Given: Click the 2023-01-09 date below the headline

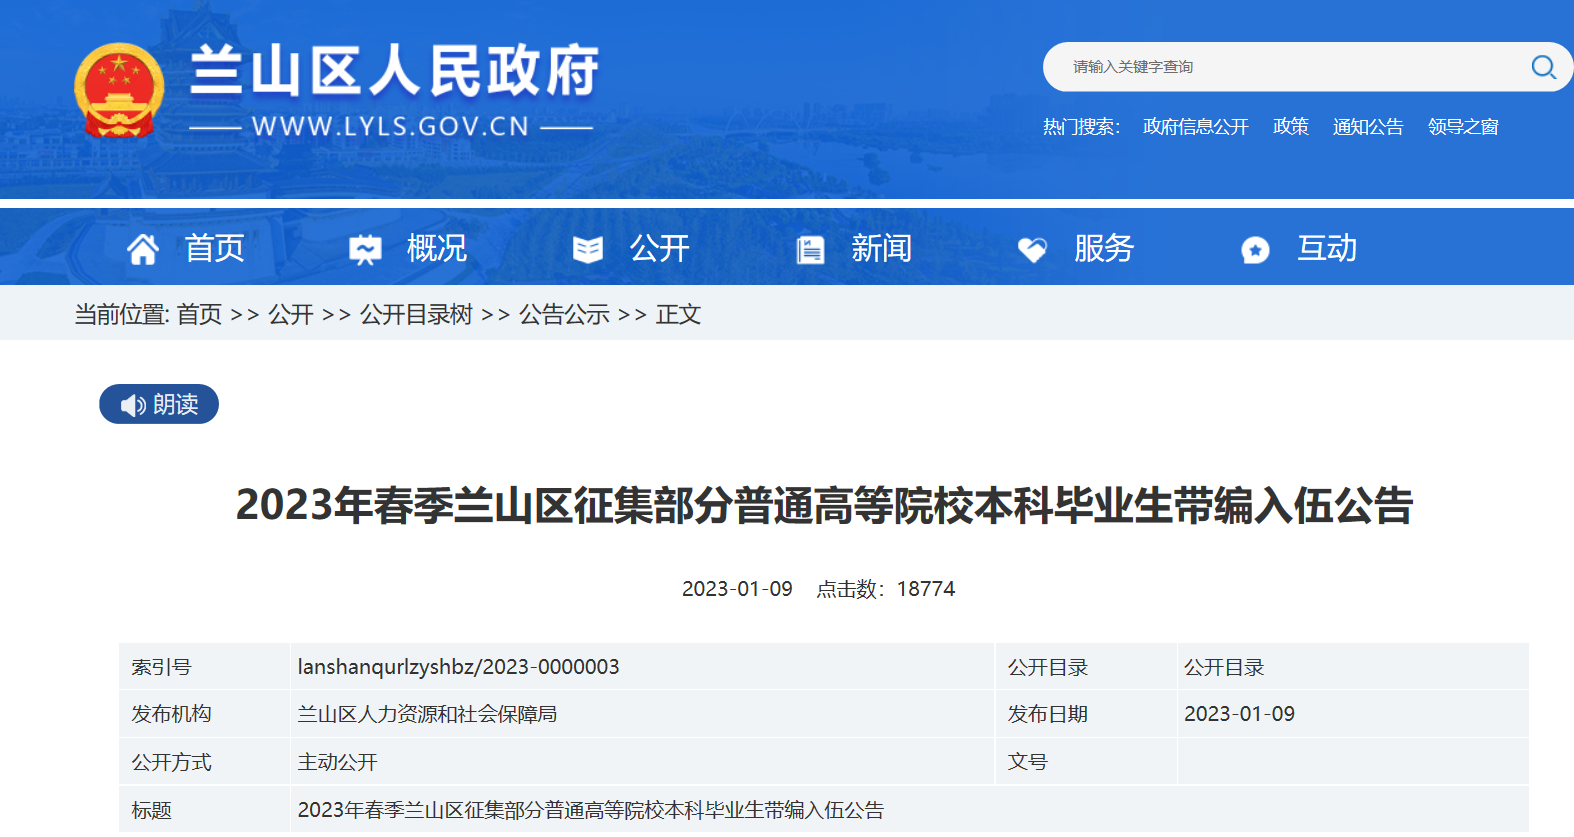Looking at the screenshot, I should point(737,589).
